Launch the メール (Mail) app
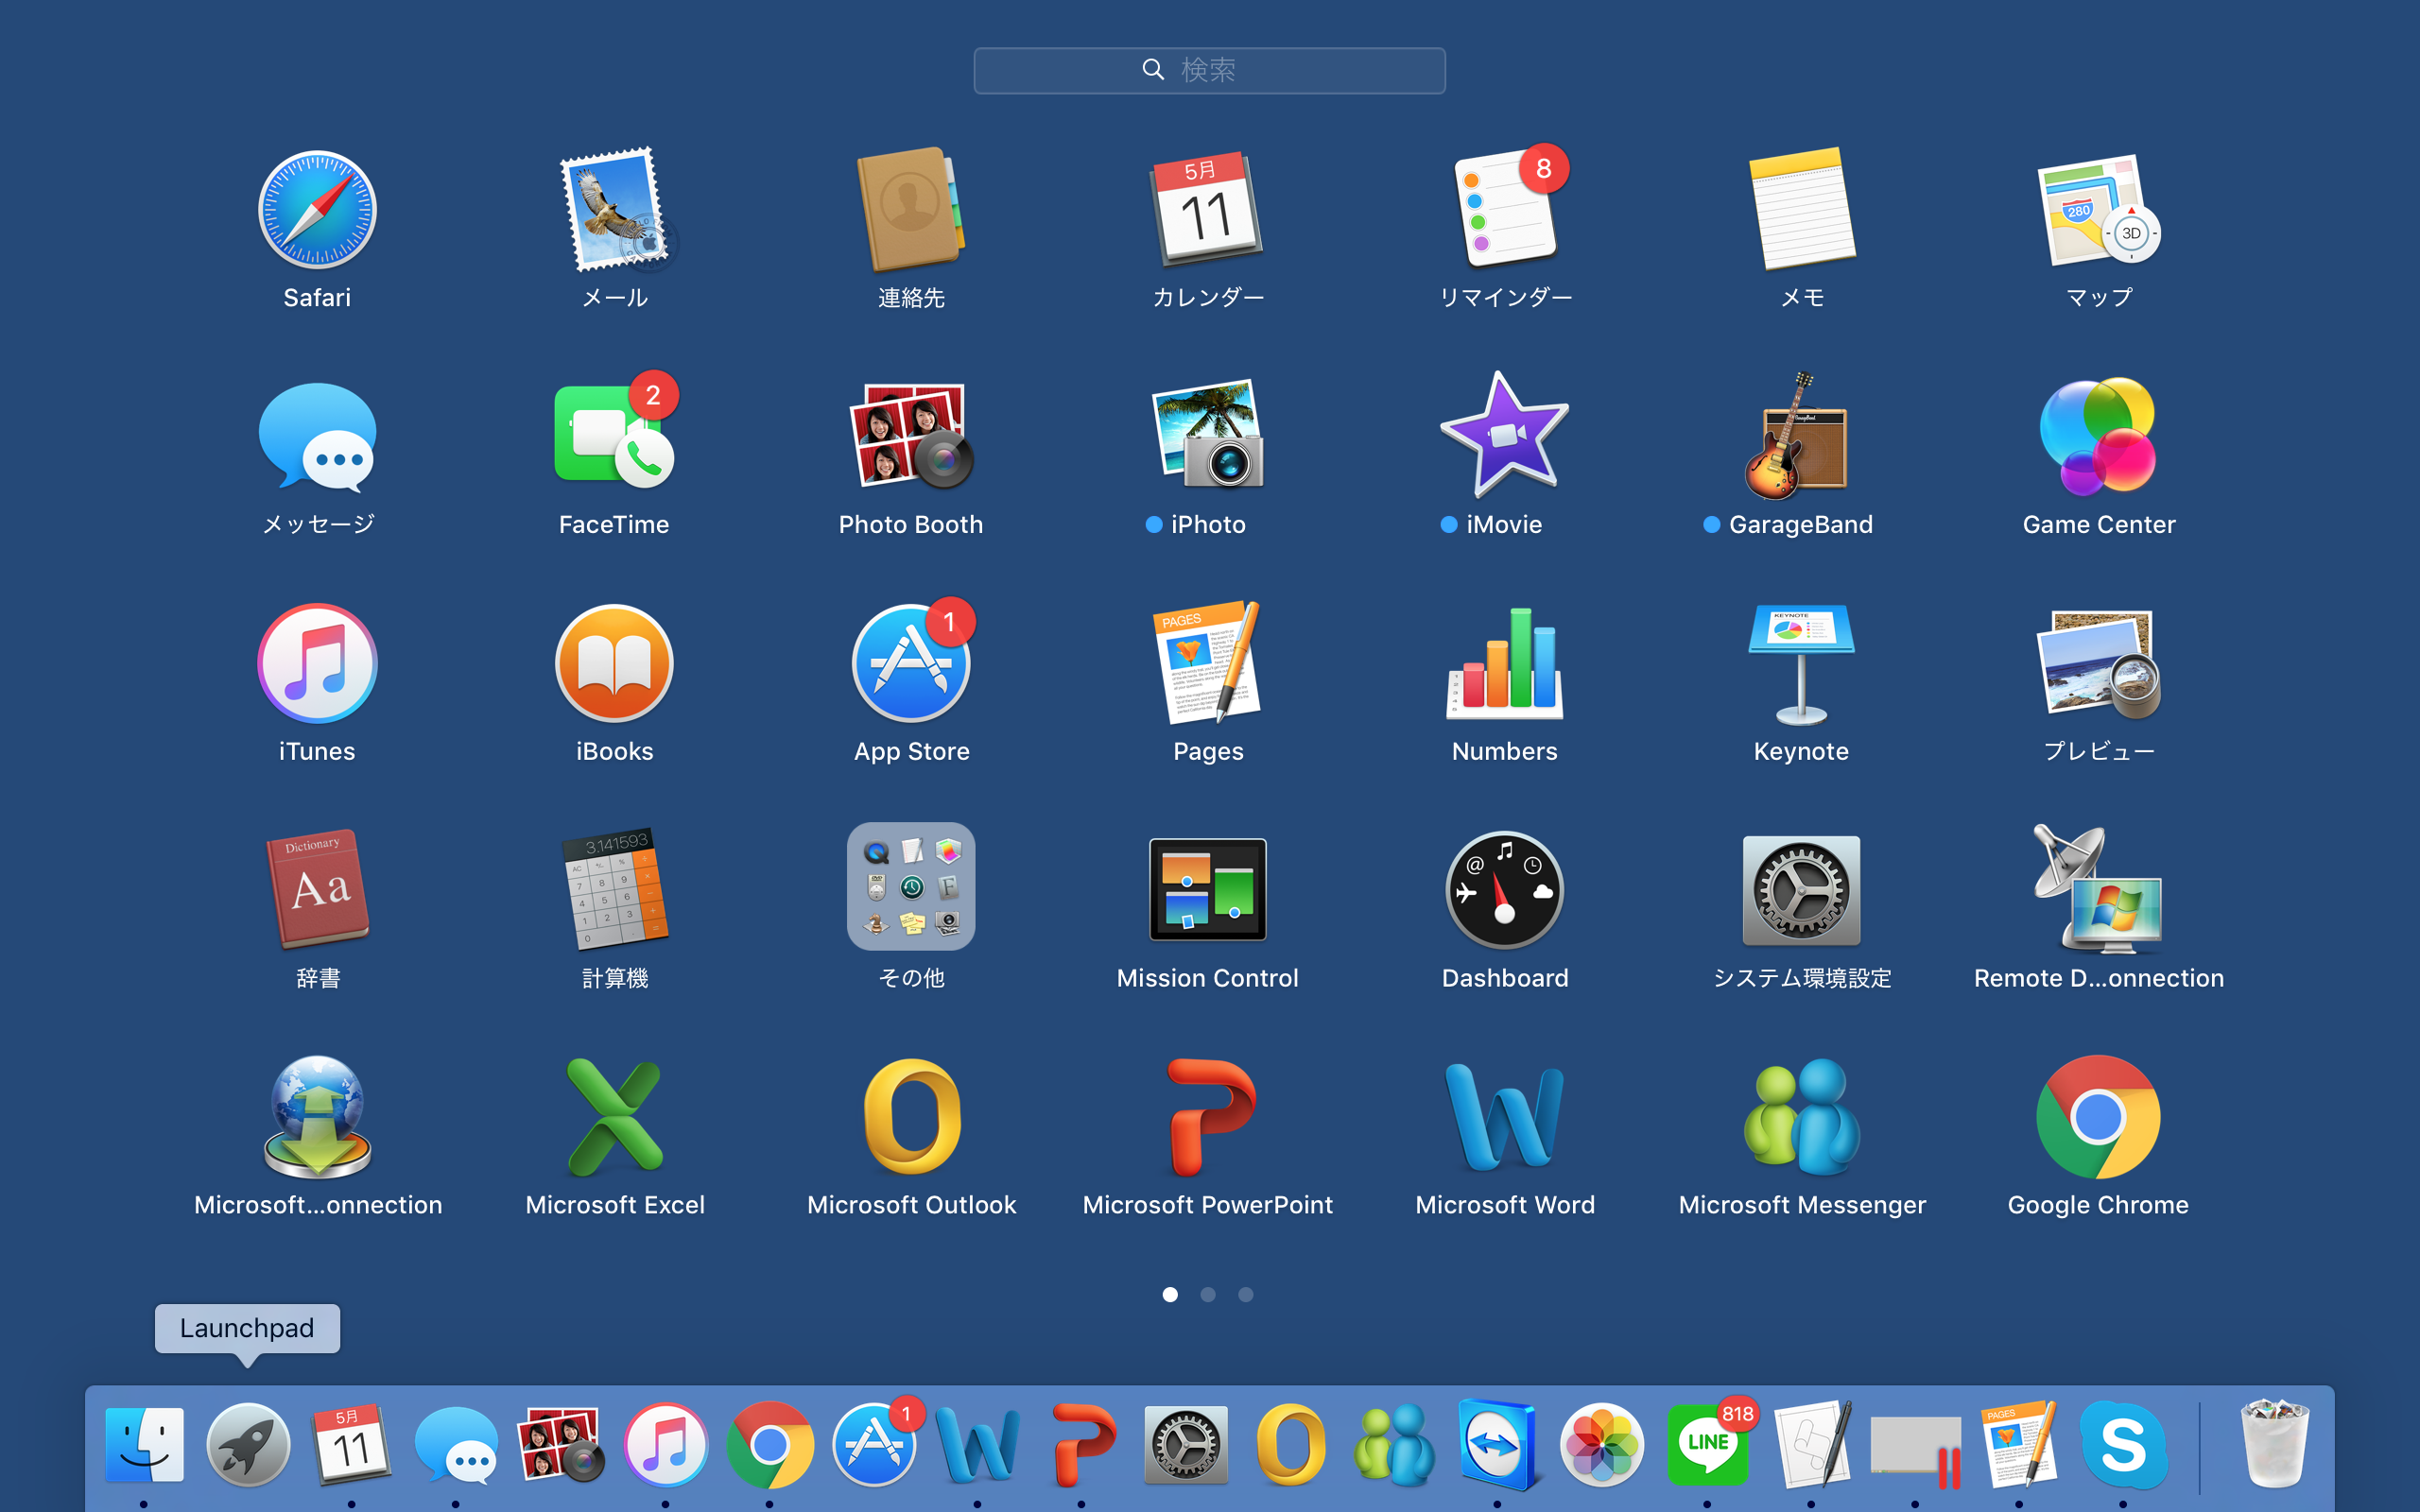The image size is (2420, 1512). (x=615, y=210)
